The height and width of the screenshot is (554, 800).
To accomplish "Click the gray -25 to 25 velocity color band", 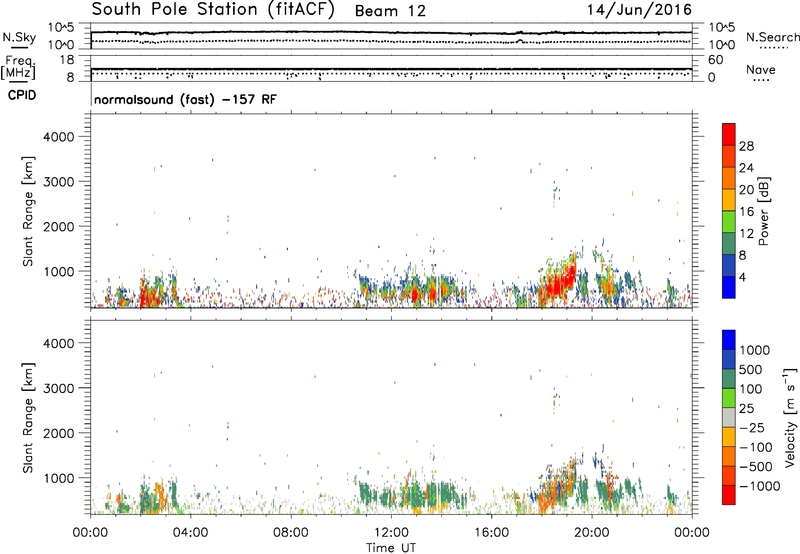I will coord(729,418).
